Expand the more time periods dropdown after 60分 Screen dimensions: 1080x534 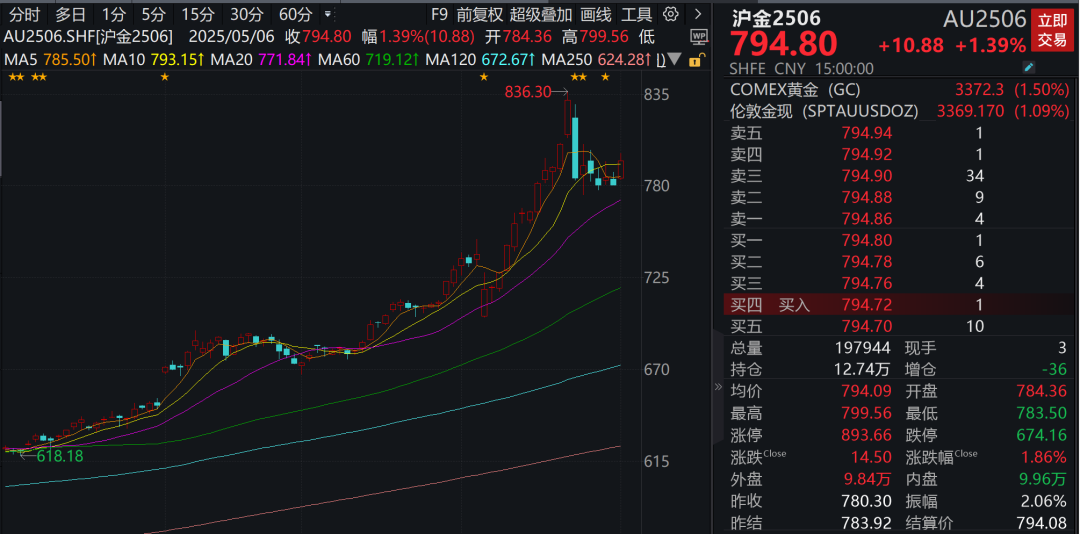pyautogui.click(x=327, y=15)
